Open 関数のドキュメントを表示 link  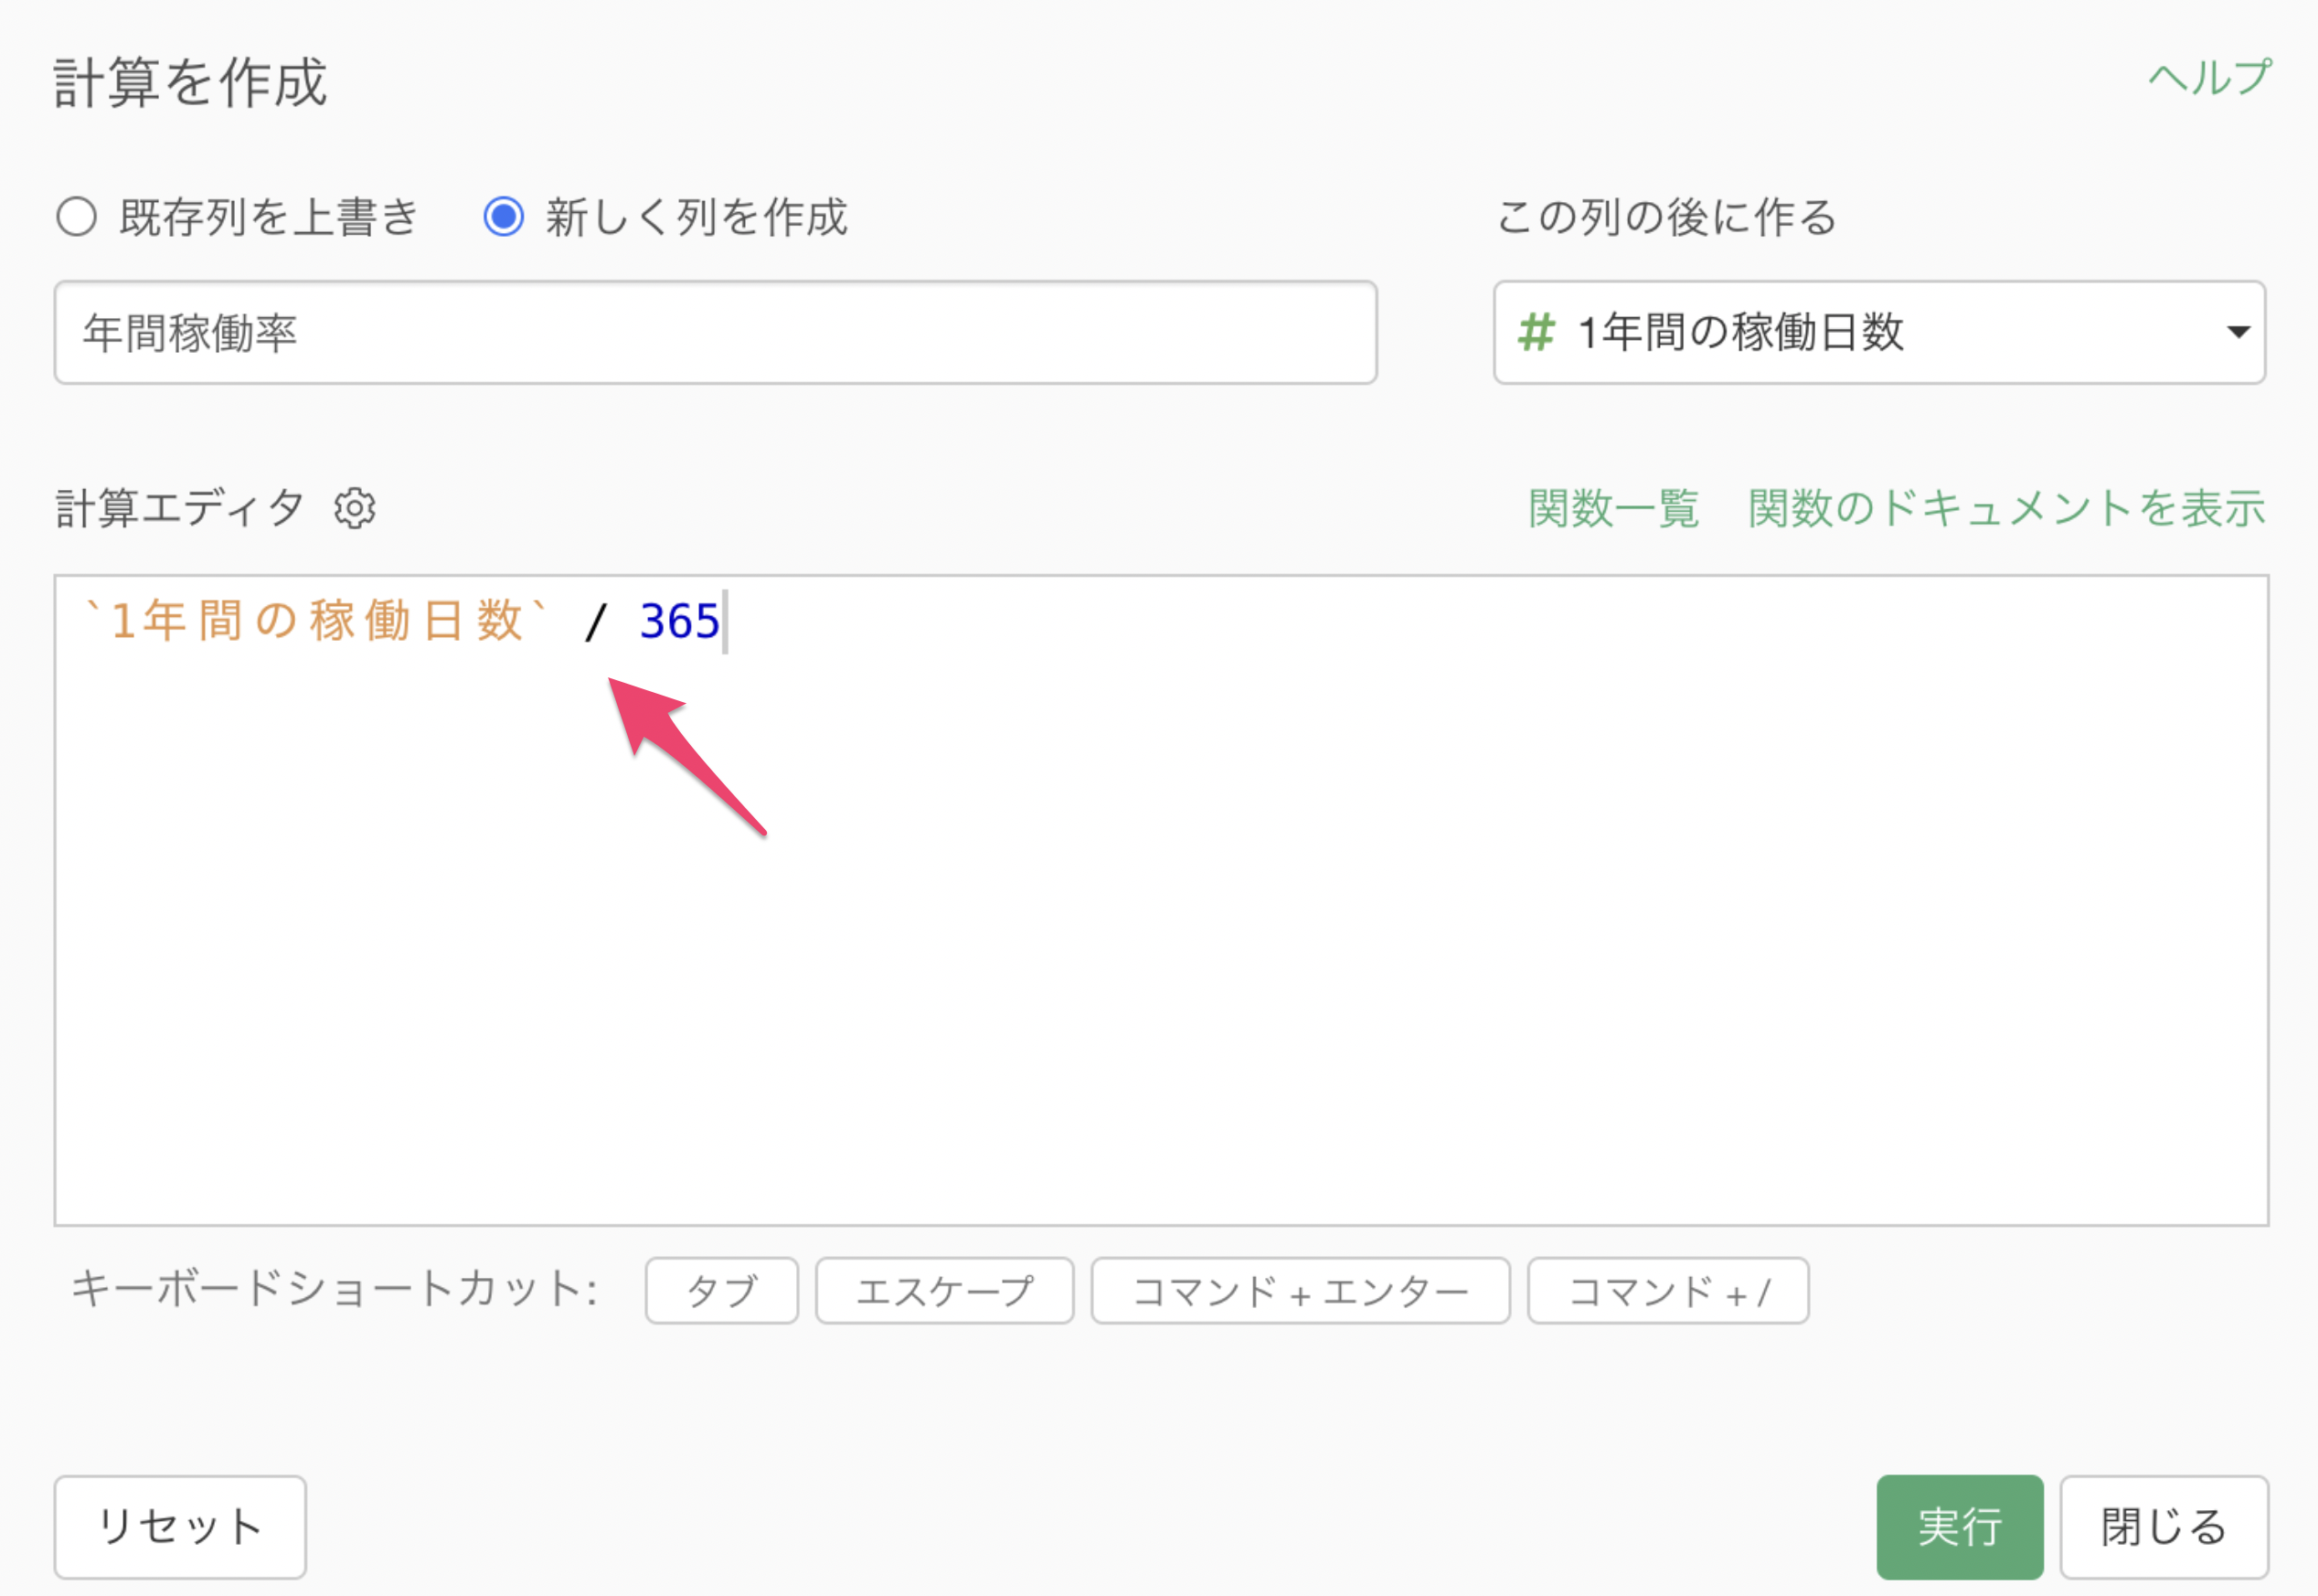(x=2006, y=508)
